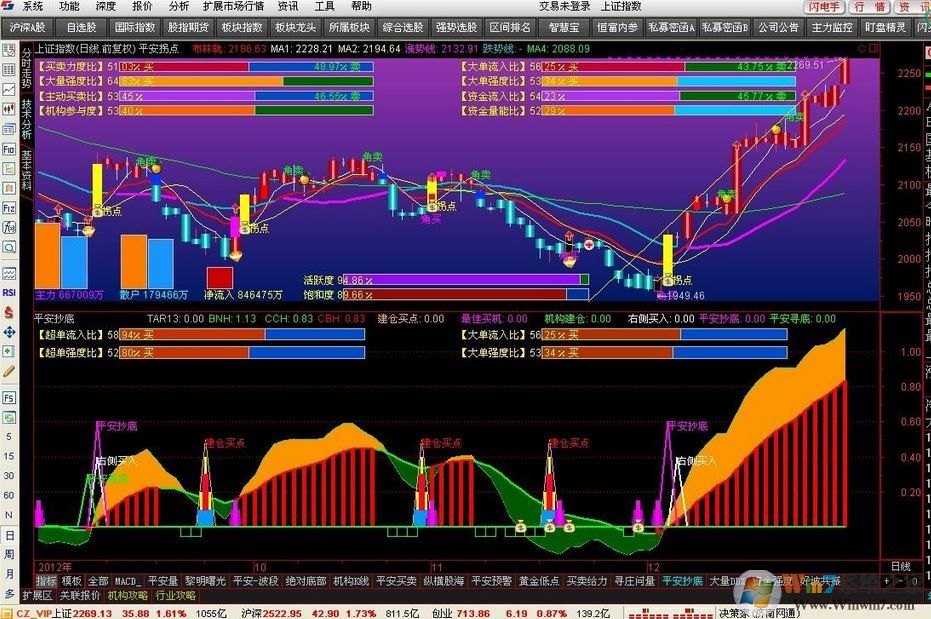
Task: Click the 自选股 toolbar button
Action: (x=81, y=27)
